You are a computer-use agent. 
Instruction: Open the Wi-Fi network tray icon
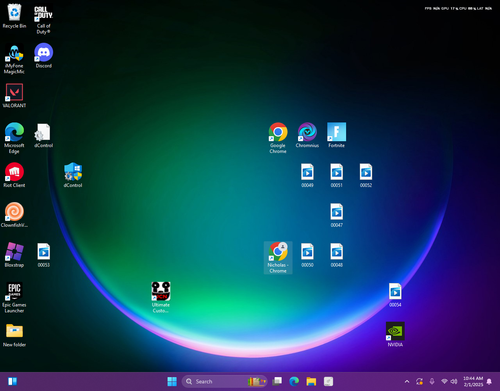pyautogui.click(x=444, y=382)
